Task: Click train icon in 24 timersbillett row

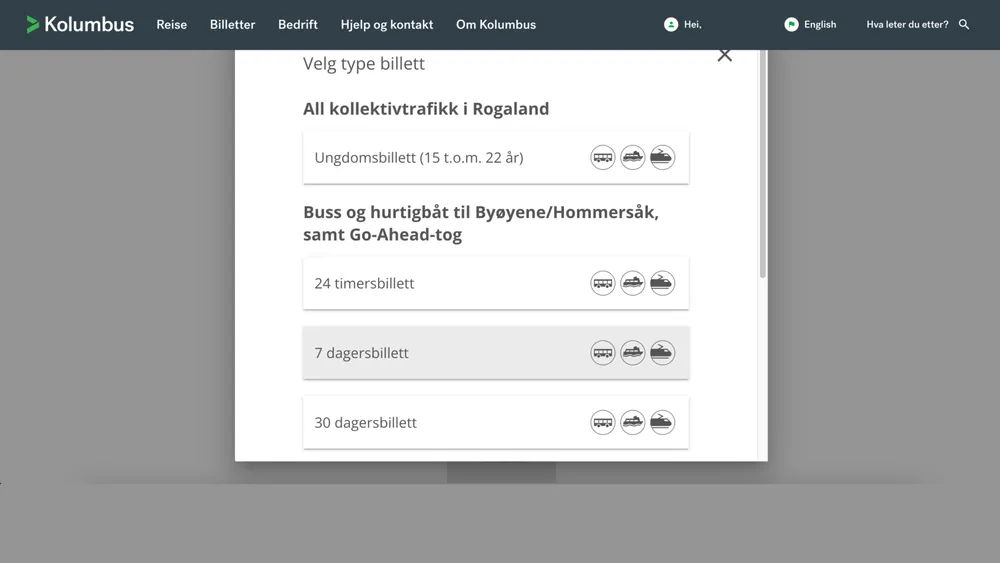Action: click(x=663, y=283)
